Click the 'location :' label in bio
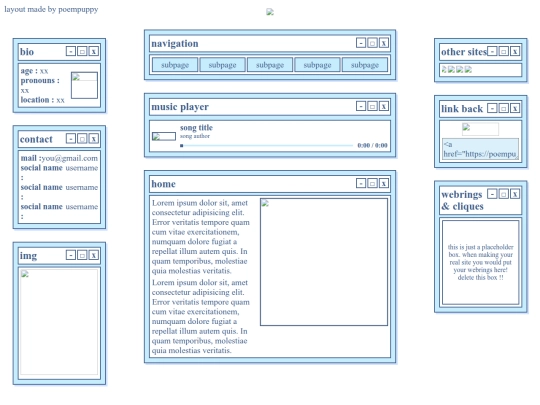540x405 pixels. 37,100
